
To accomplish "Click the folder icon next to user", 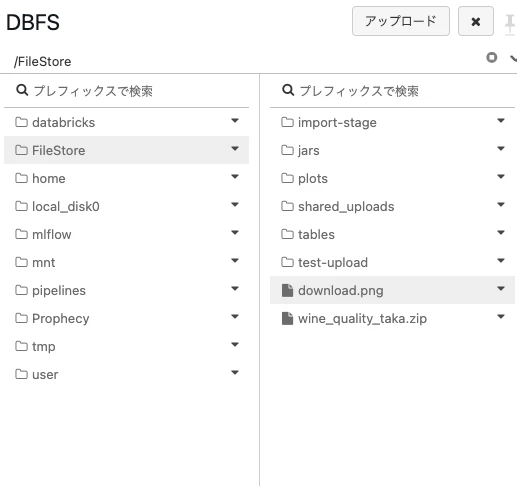I will pos(21,374).
